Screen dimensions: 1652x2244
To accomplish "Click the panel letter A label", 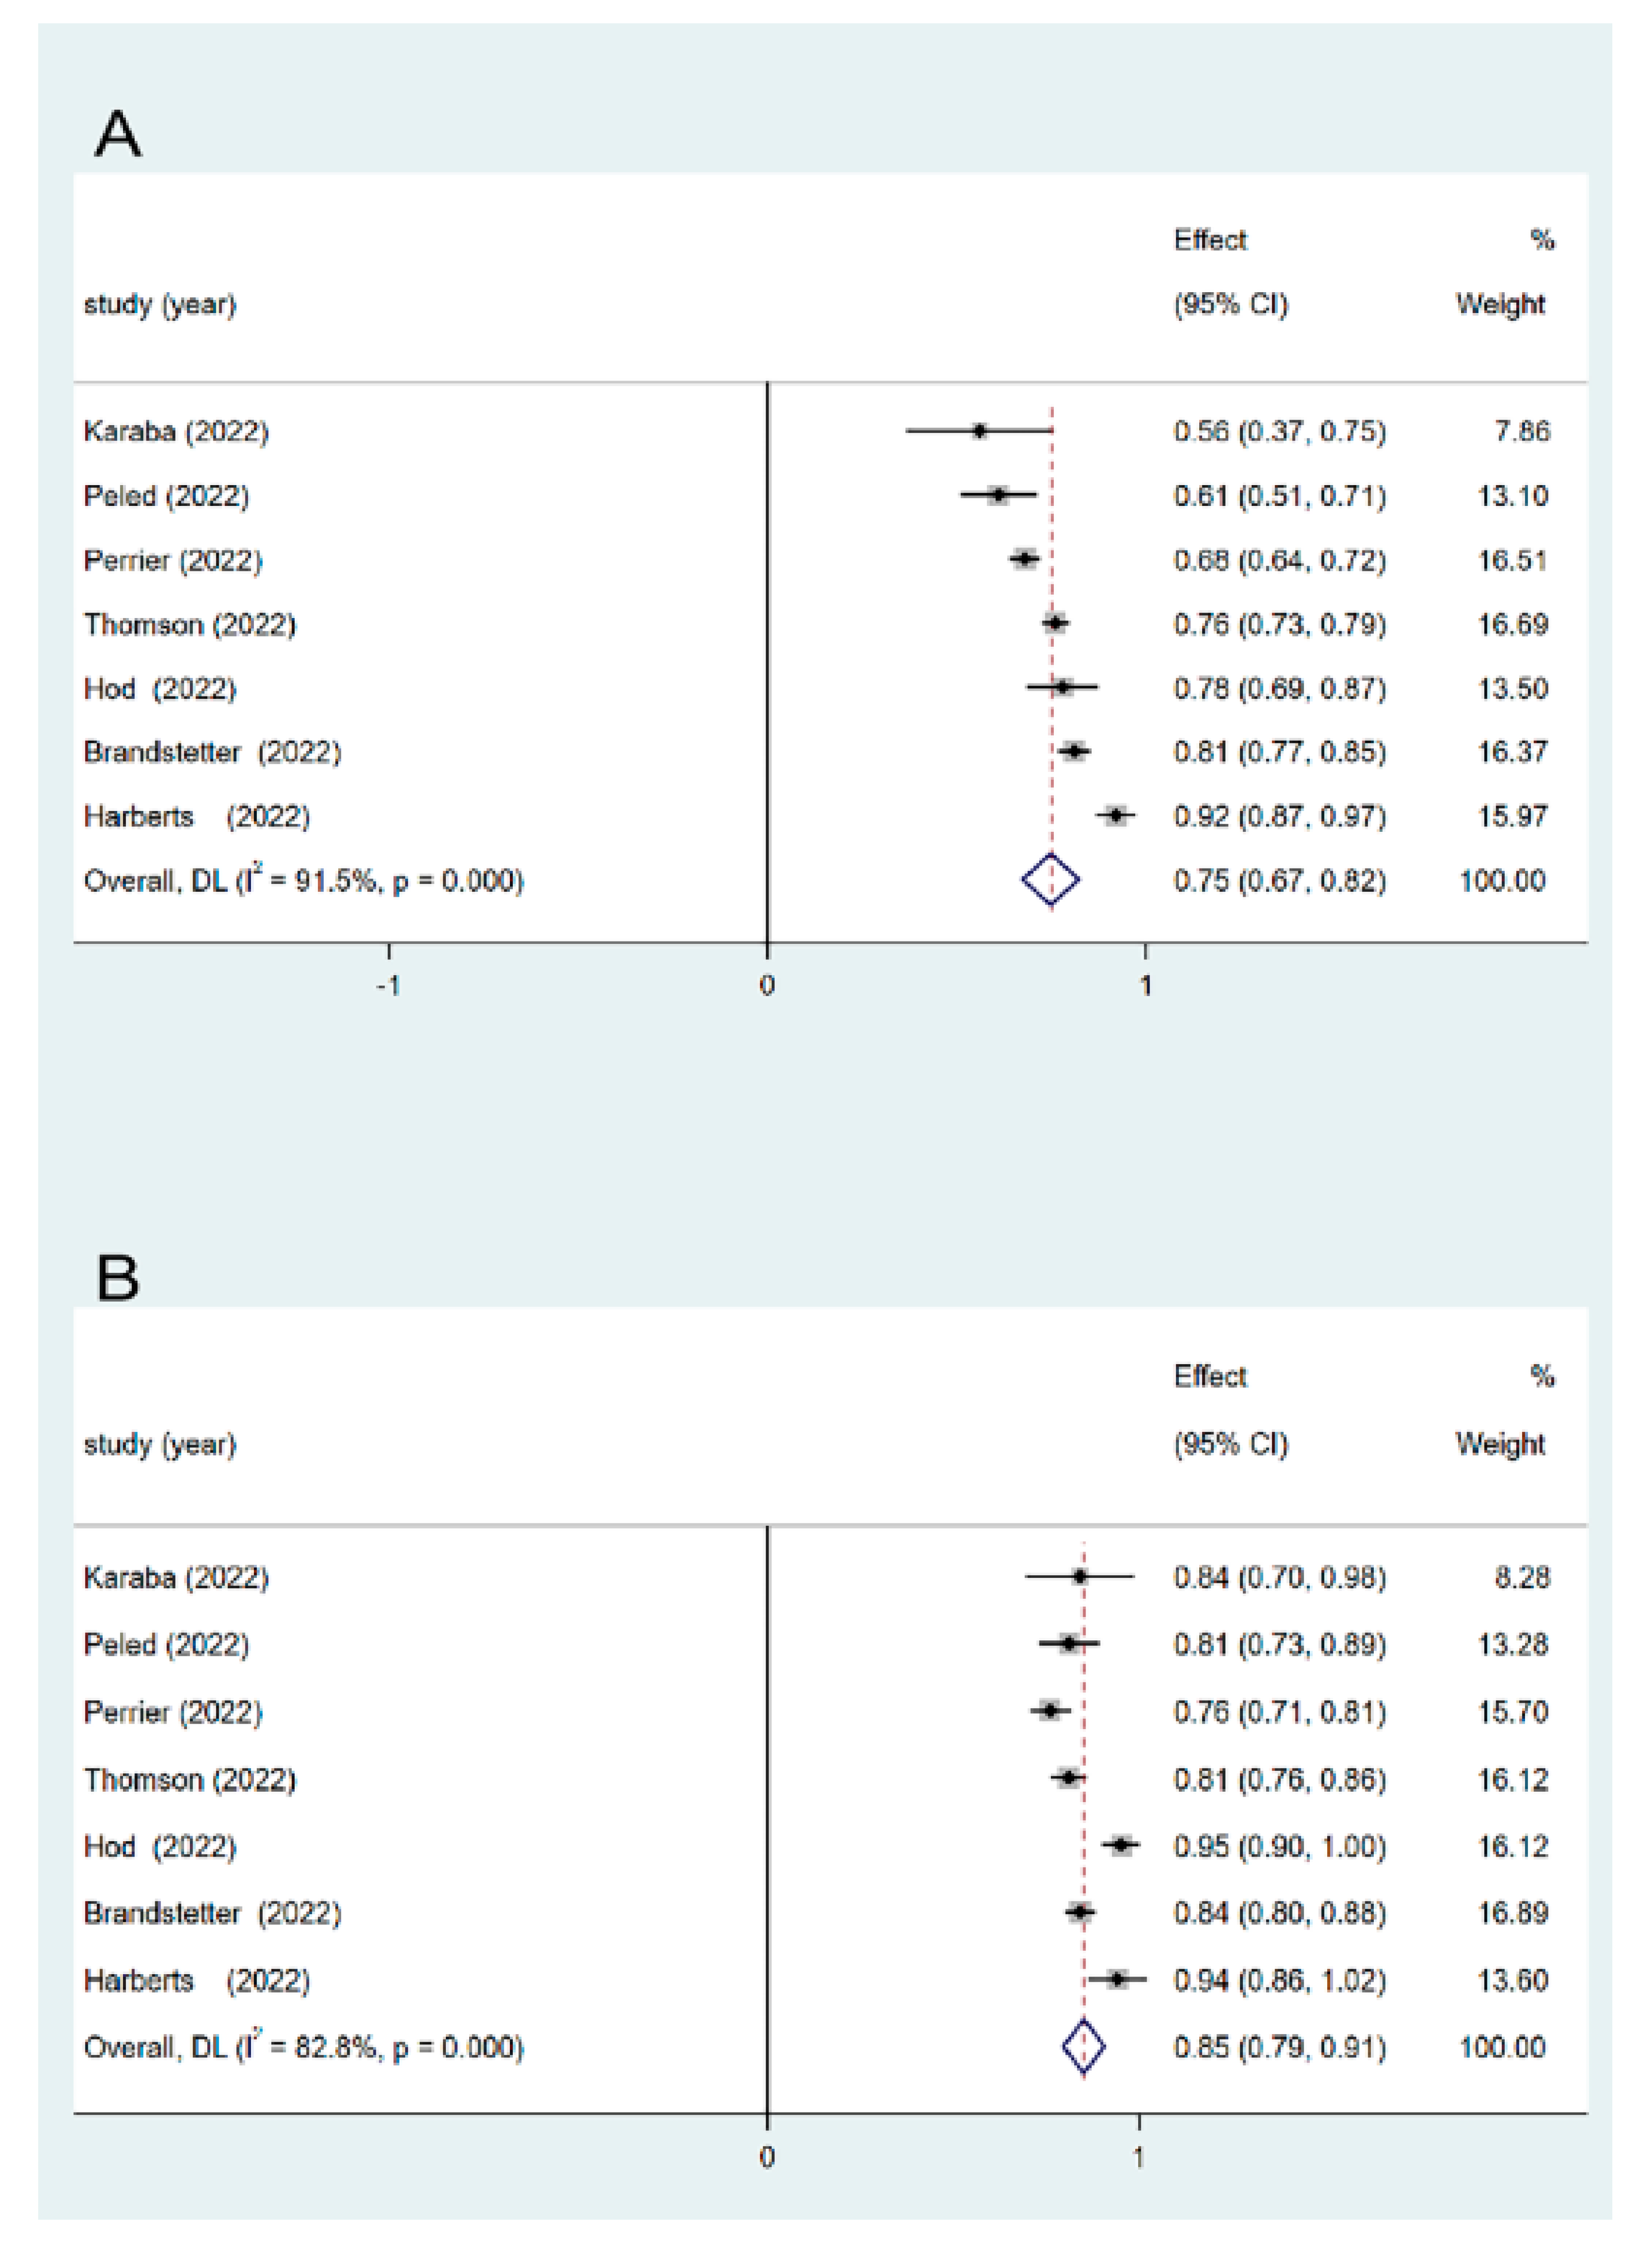I will [118, 135].
